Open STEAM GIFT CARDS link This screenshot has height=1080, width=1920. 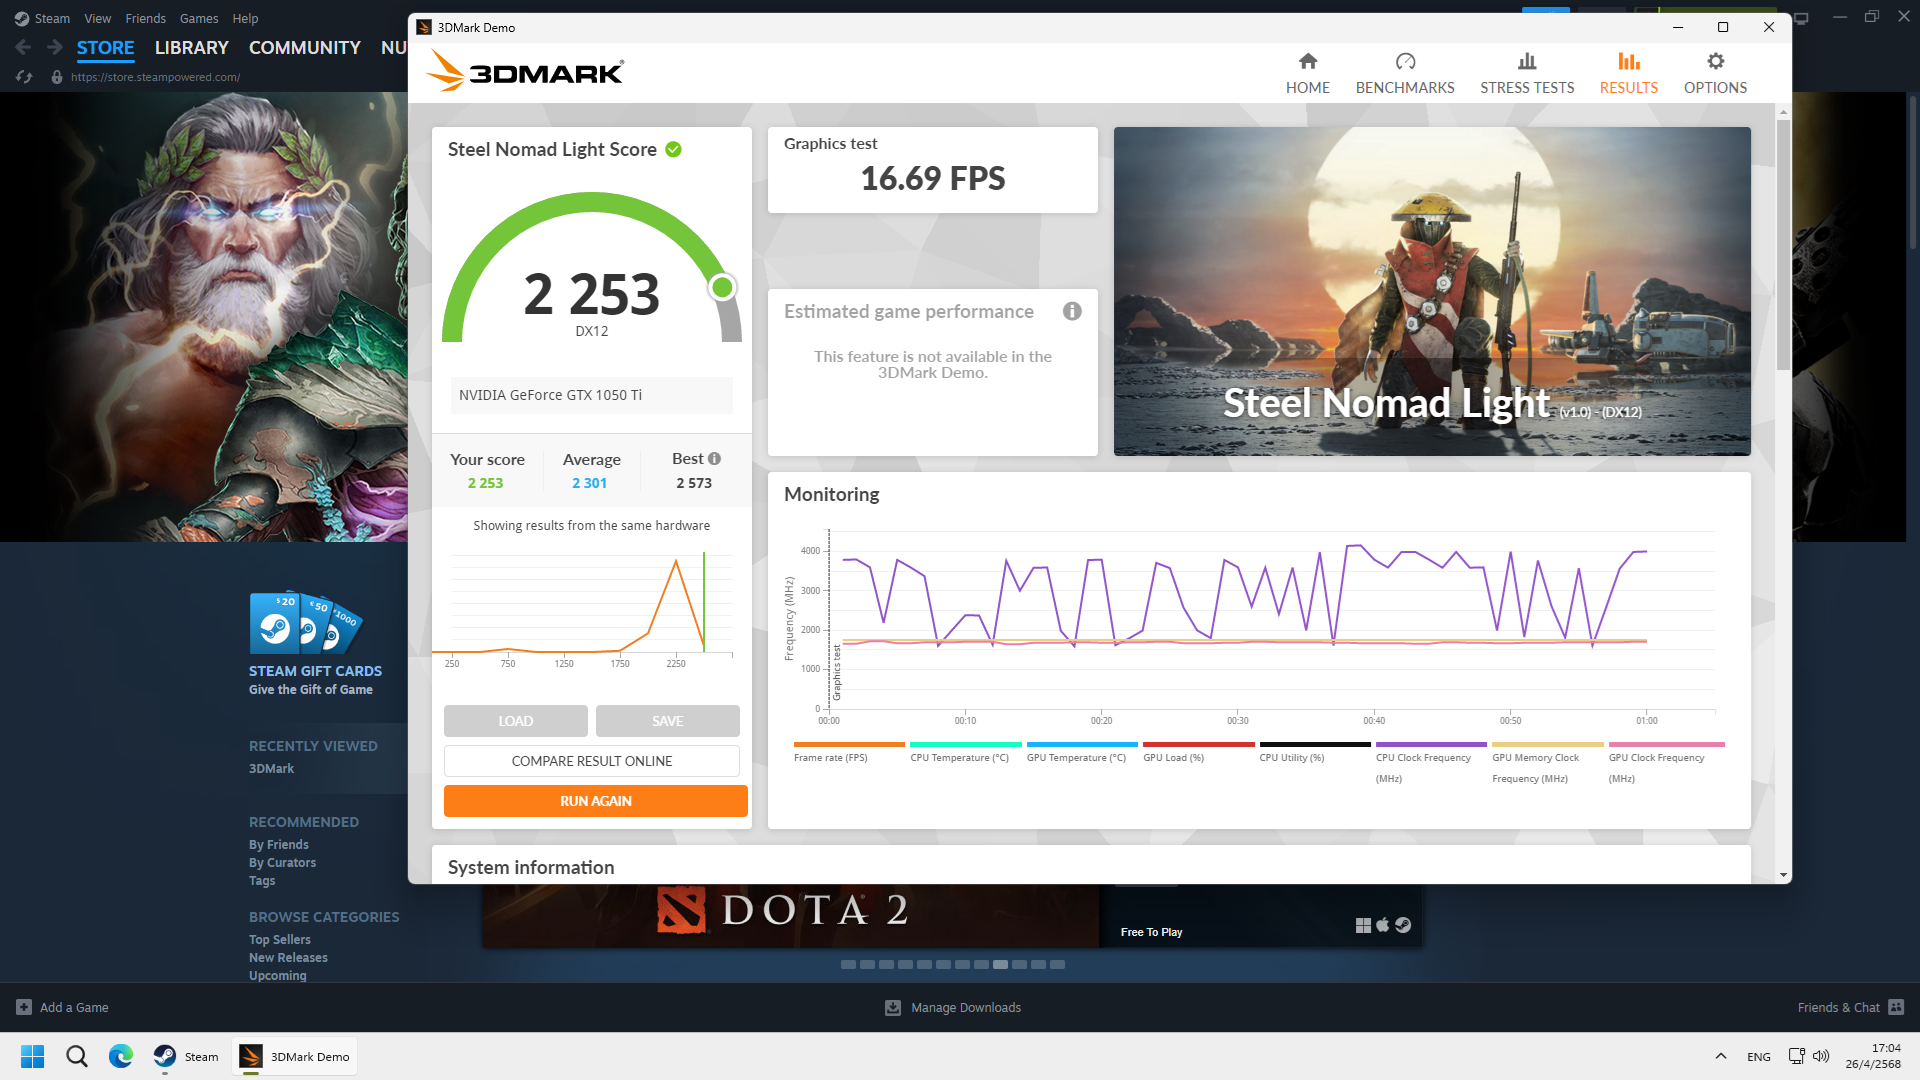pos(315,671)
